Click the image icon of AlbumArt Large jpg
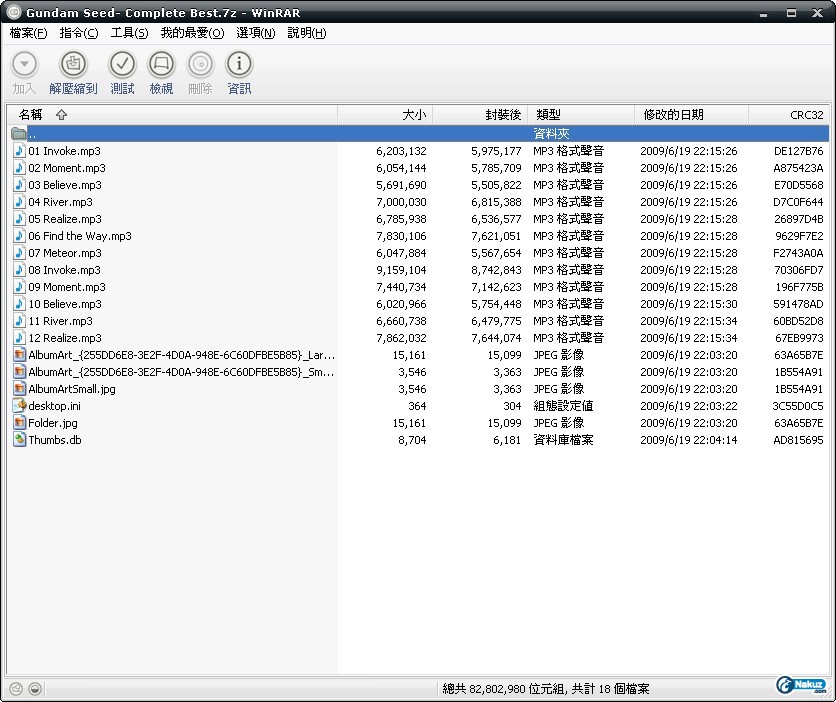This screenshot has height=702, width=836. tap(19, 355)
